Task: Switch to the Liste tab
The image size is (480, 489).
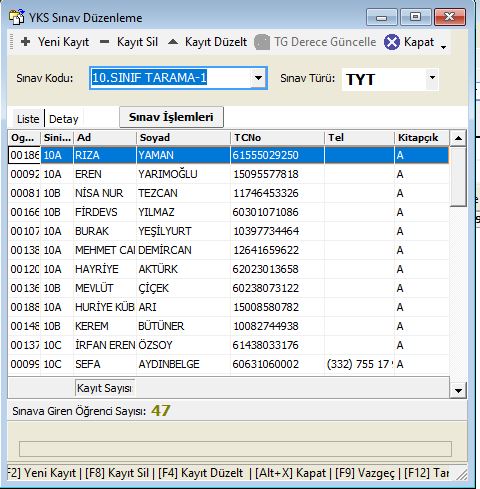Action: 28,119
